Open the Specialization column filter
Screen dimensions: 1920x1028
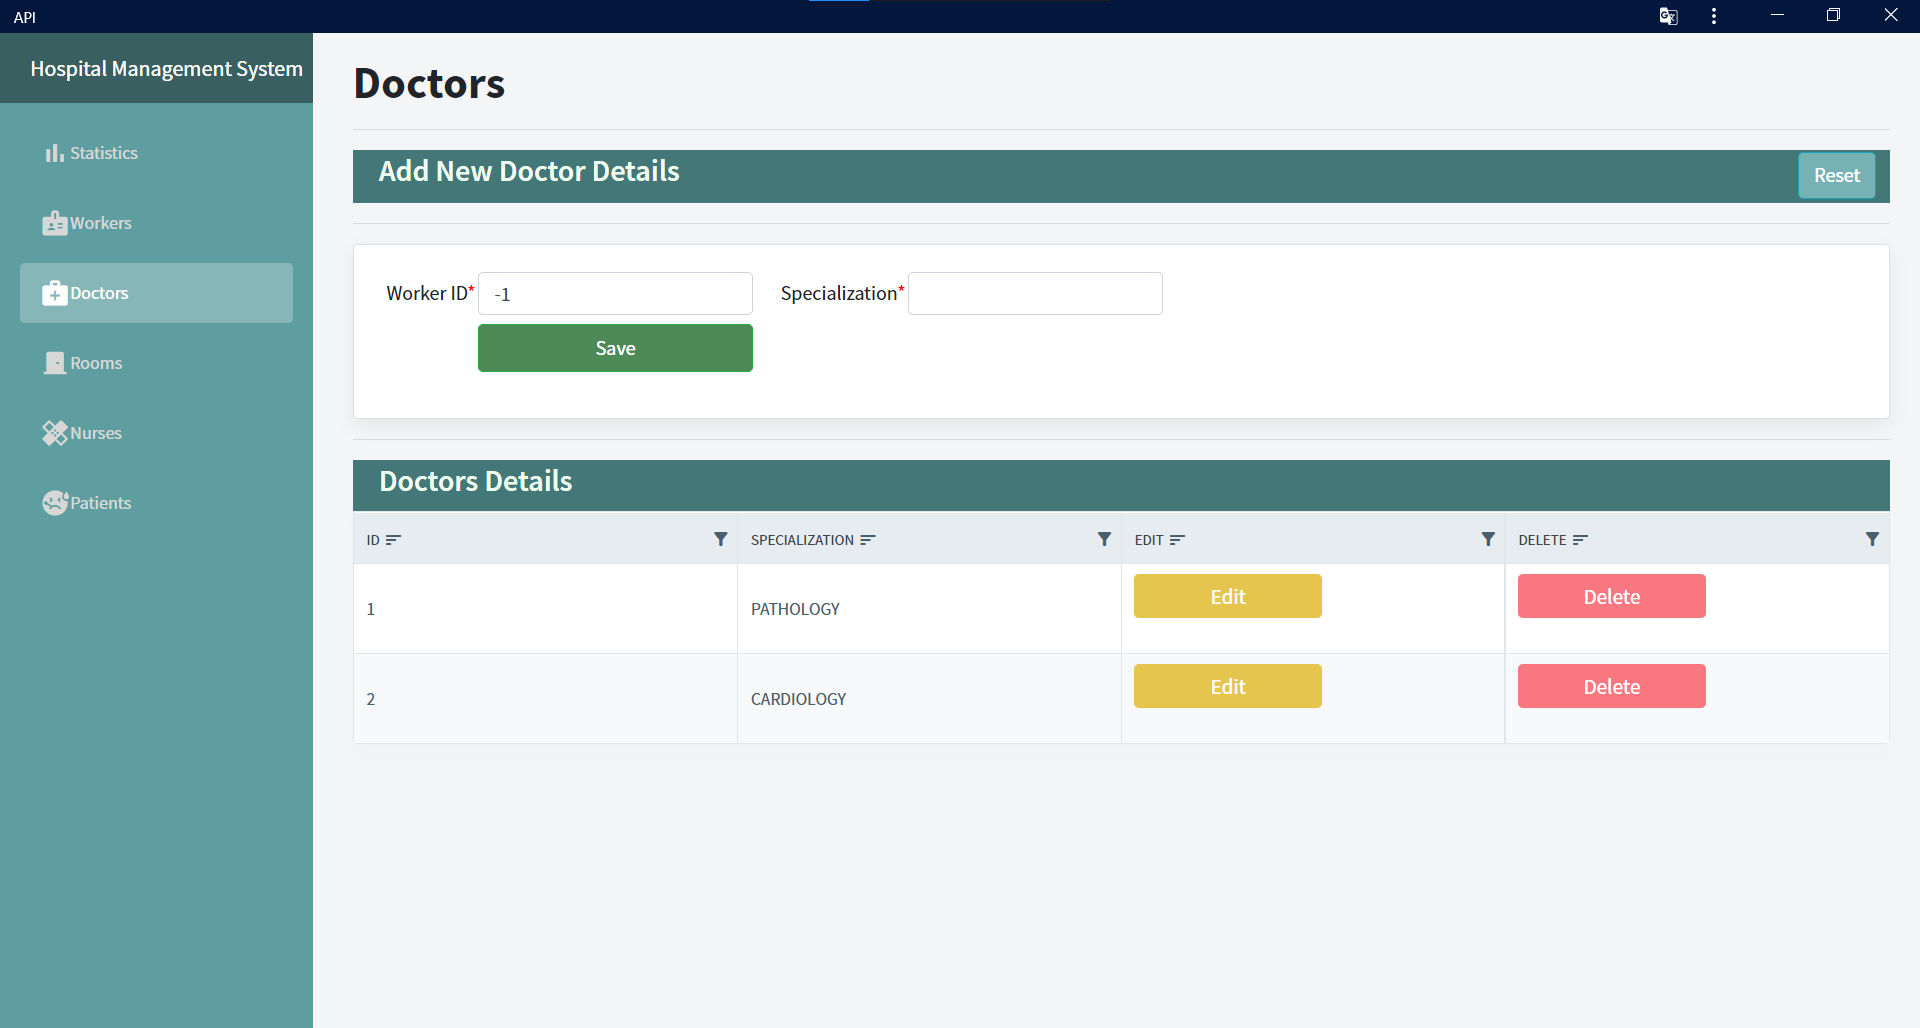[1104, 539]
